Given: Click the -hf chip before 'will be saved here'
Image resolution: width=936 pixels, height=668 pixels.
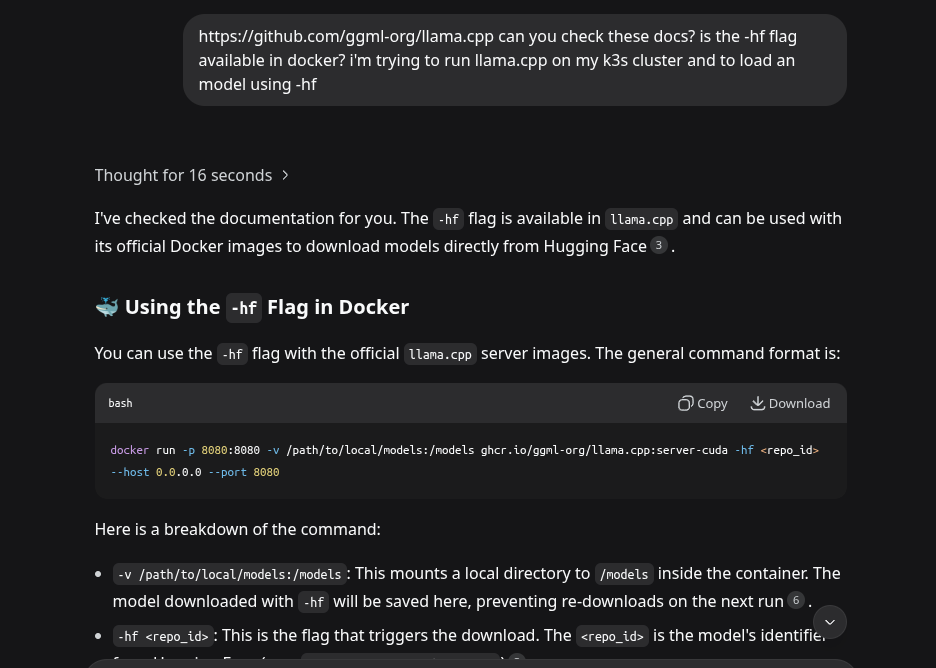Looking at the screenshot, I should tap(314, 602).
